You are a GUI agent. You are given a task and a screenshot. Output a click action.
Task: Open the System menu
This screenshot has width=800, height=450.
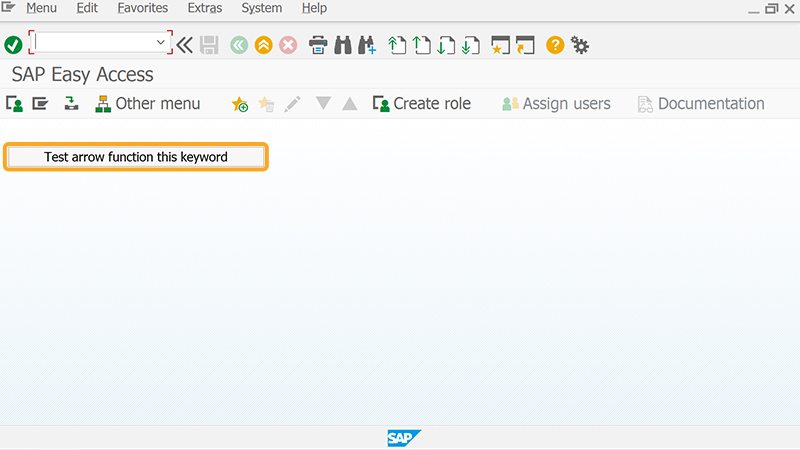(x=262, y=8)
